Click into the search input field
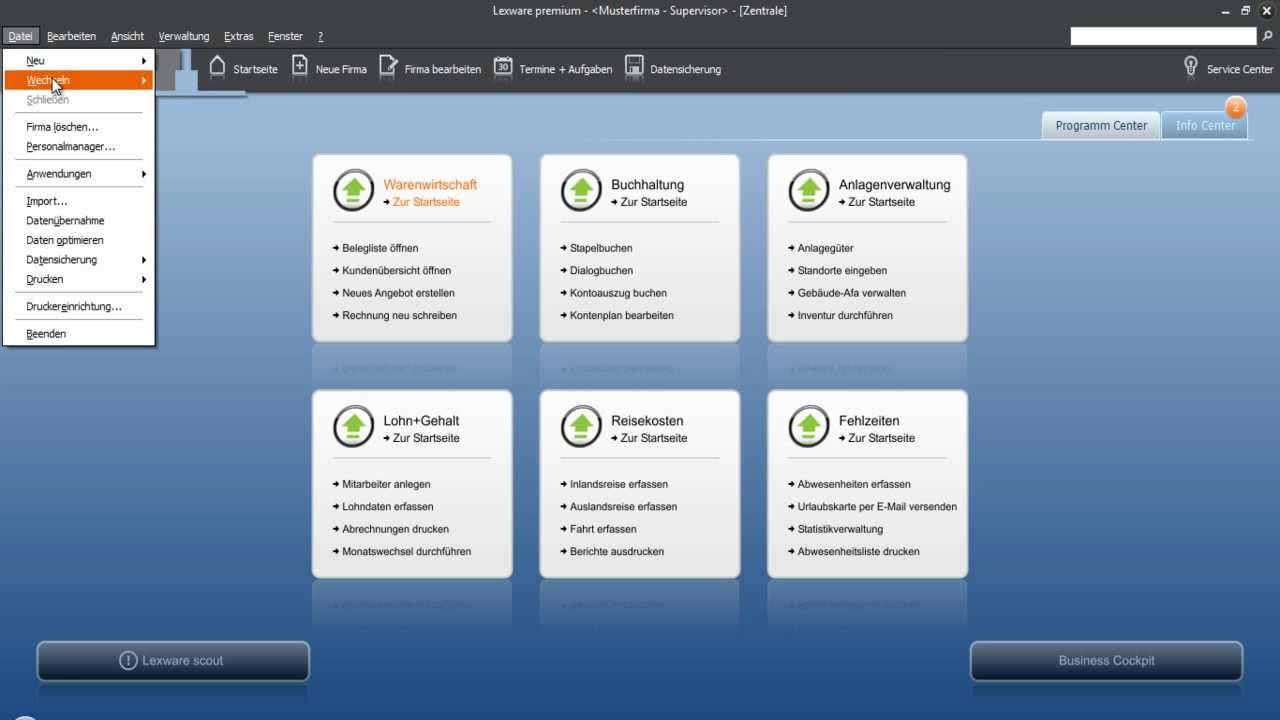Viewport: 1280px width, 720px height. 1164,36
